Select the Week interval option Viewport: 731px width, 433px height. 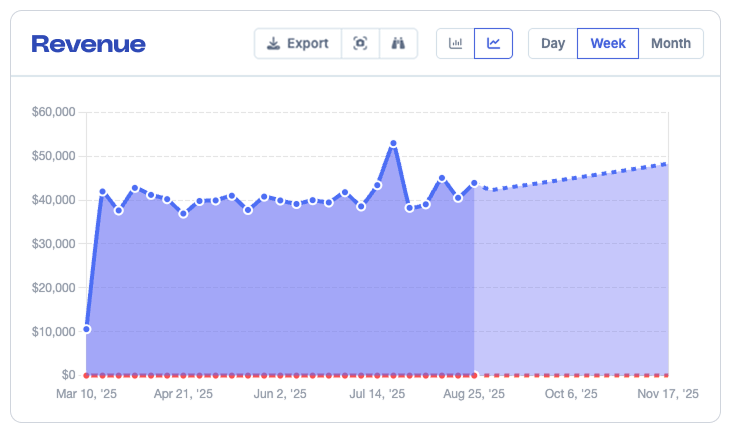pyautogui.click(x=608, y=44)
